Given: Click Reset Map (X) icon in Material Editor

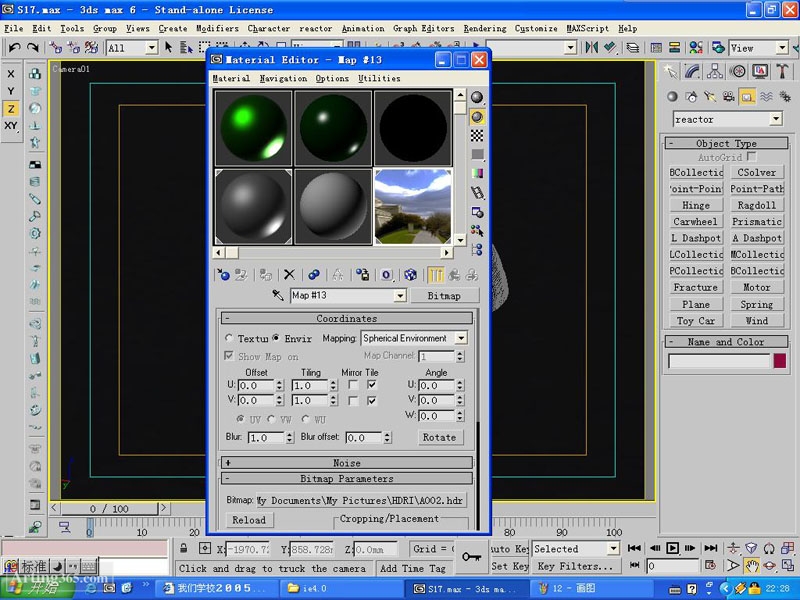Looking at the screenshot, I should pyautogui.click(x=289, y=275).
